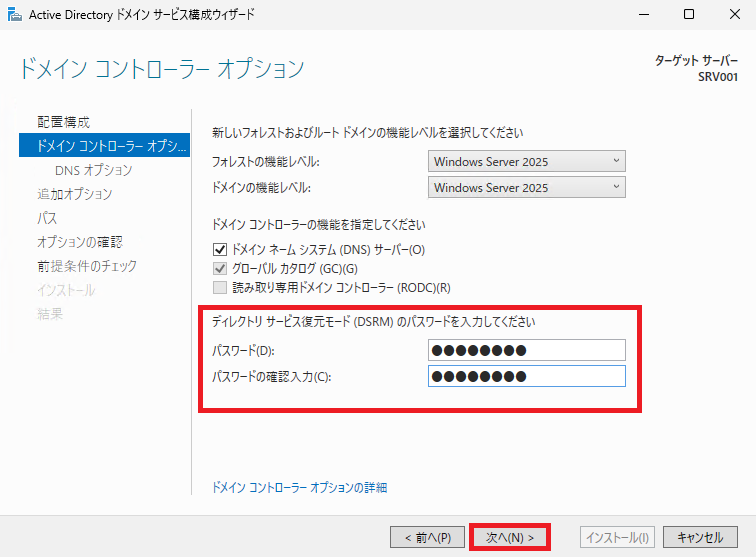The width and height of the screenshot is (756, 557).
Task: Select オプションの確認 step
Action: [x=80, y=242]
